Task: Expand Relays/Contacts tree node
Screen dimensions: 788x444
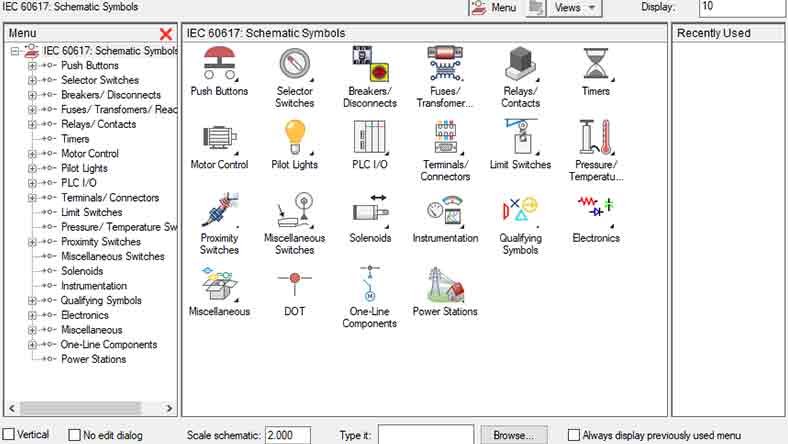Action: [x=32, y=124]
